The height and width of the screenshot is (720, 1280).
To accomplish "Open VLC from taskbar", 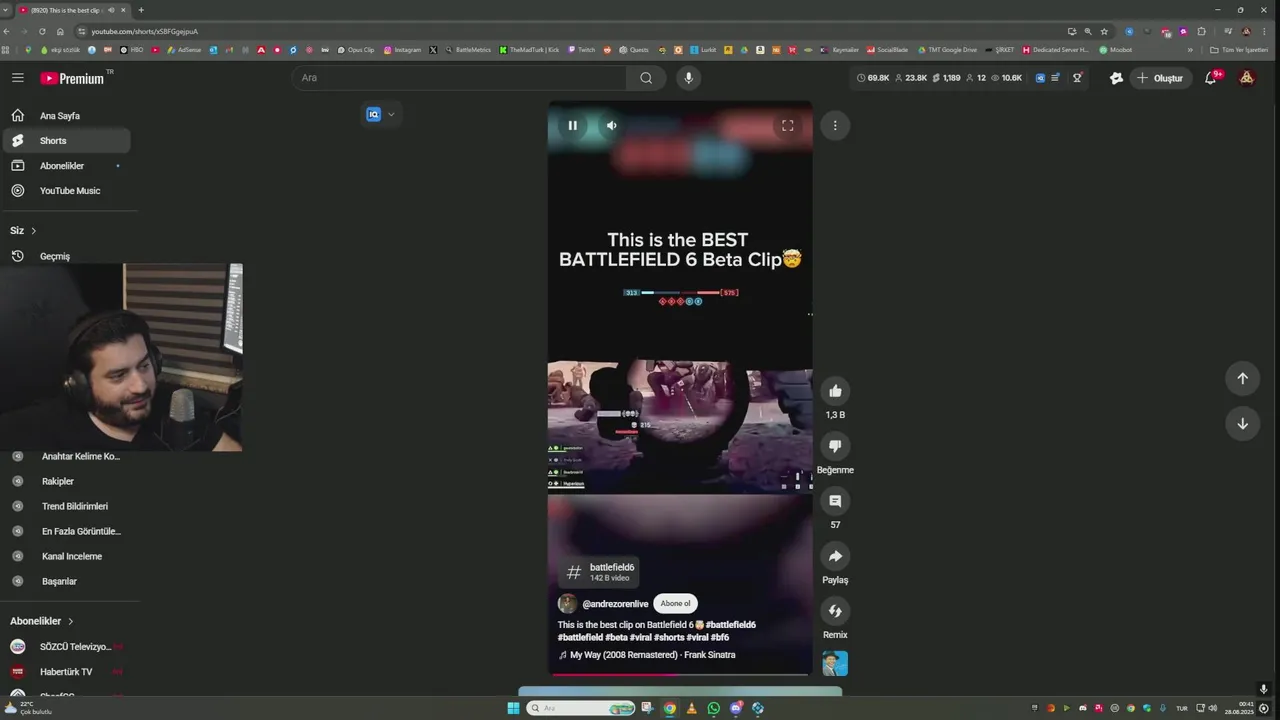I will pos(691,708).
